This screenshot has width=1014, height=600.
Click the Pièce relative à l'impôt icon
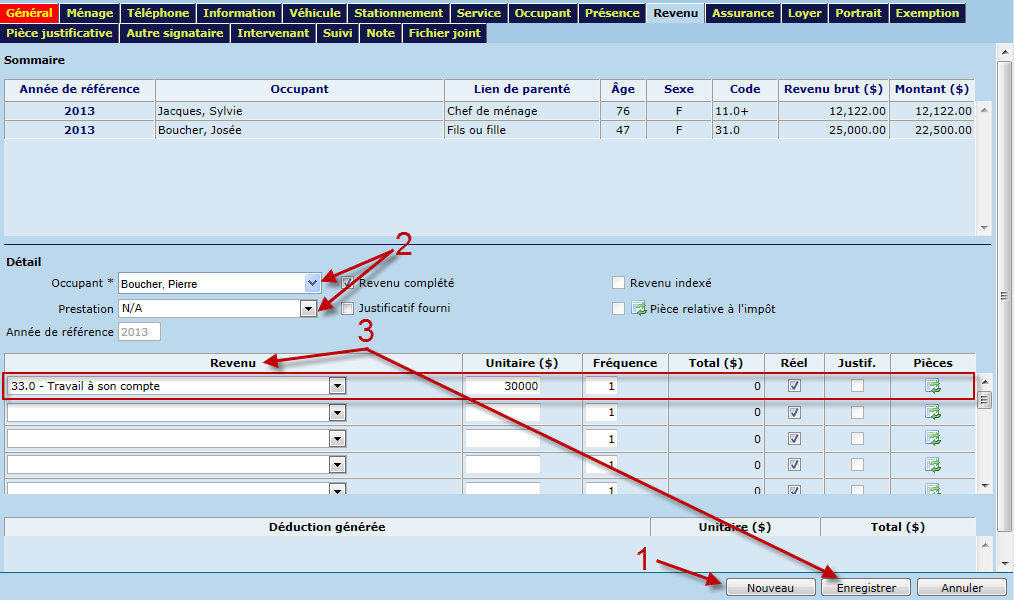click(639, 309)
